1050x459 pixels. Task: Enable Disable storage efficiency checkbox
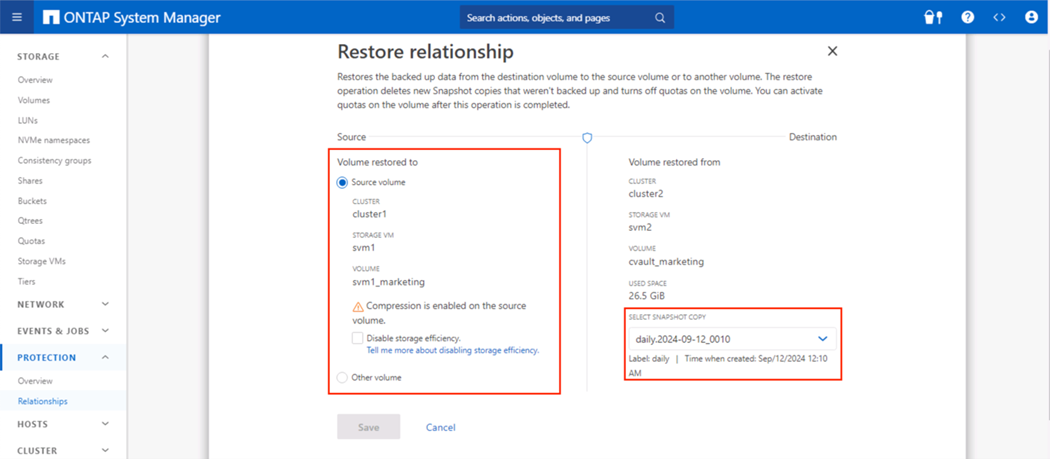click(357, 339)
